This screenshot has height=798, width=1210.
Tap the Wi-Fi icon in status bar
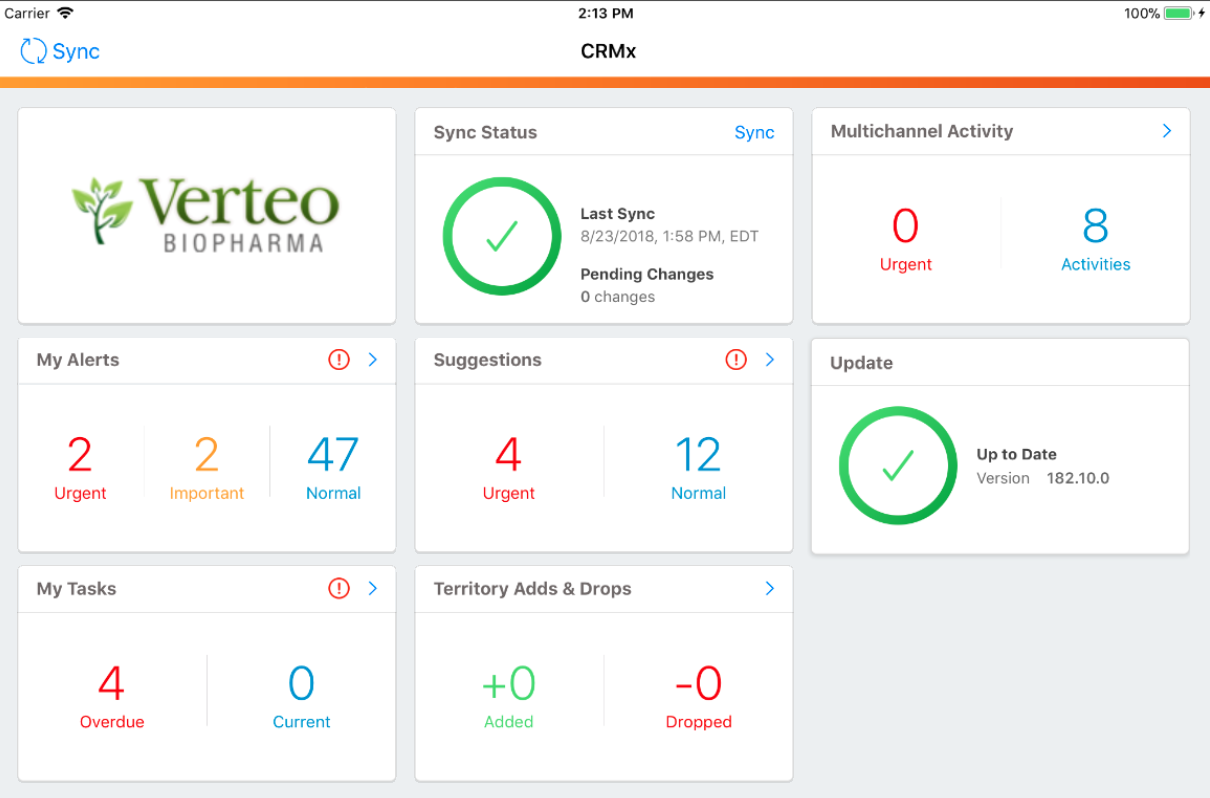tap(65, 13)
